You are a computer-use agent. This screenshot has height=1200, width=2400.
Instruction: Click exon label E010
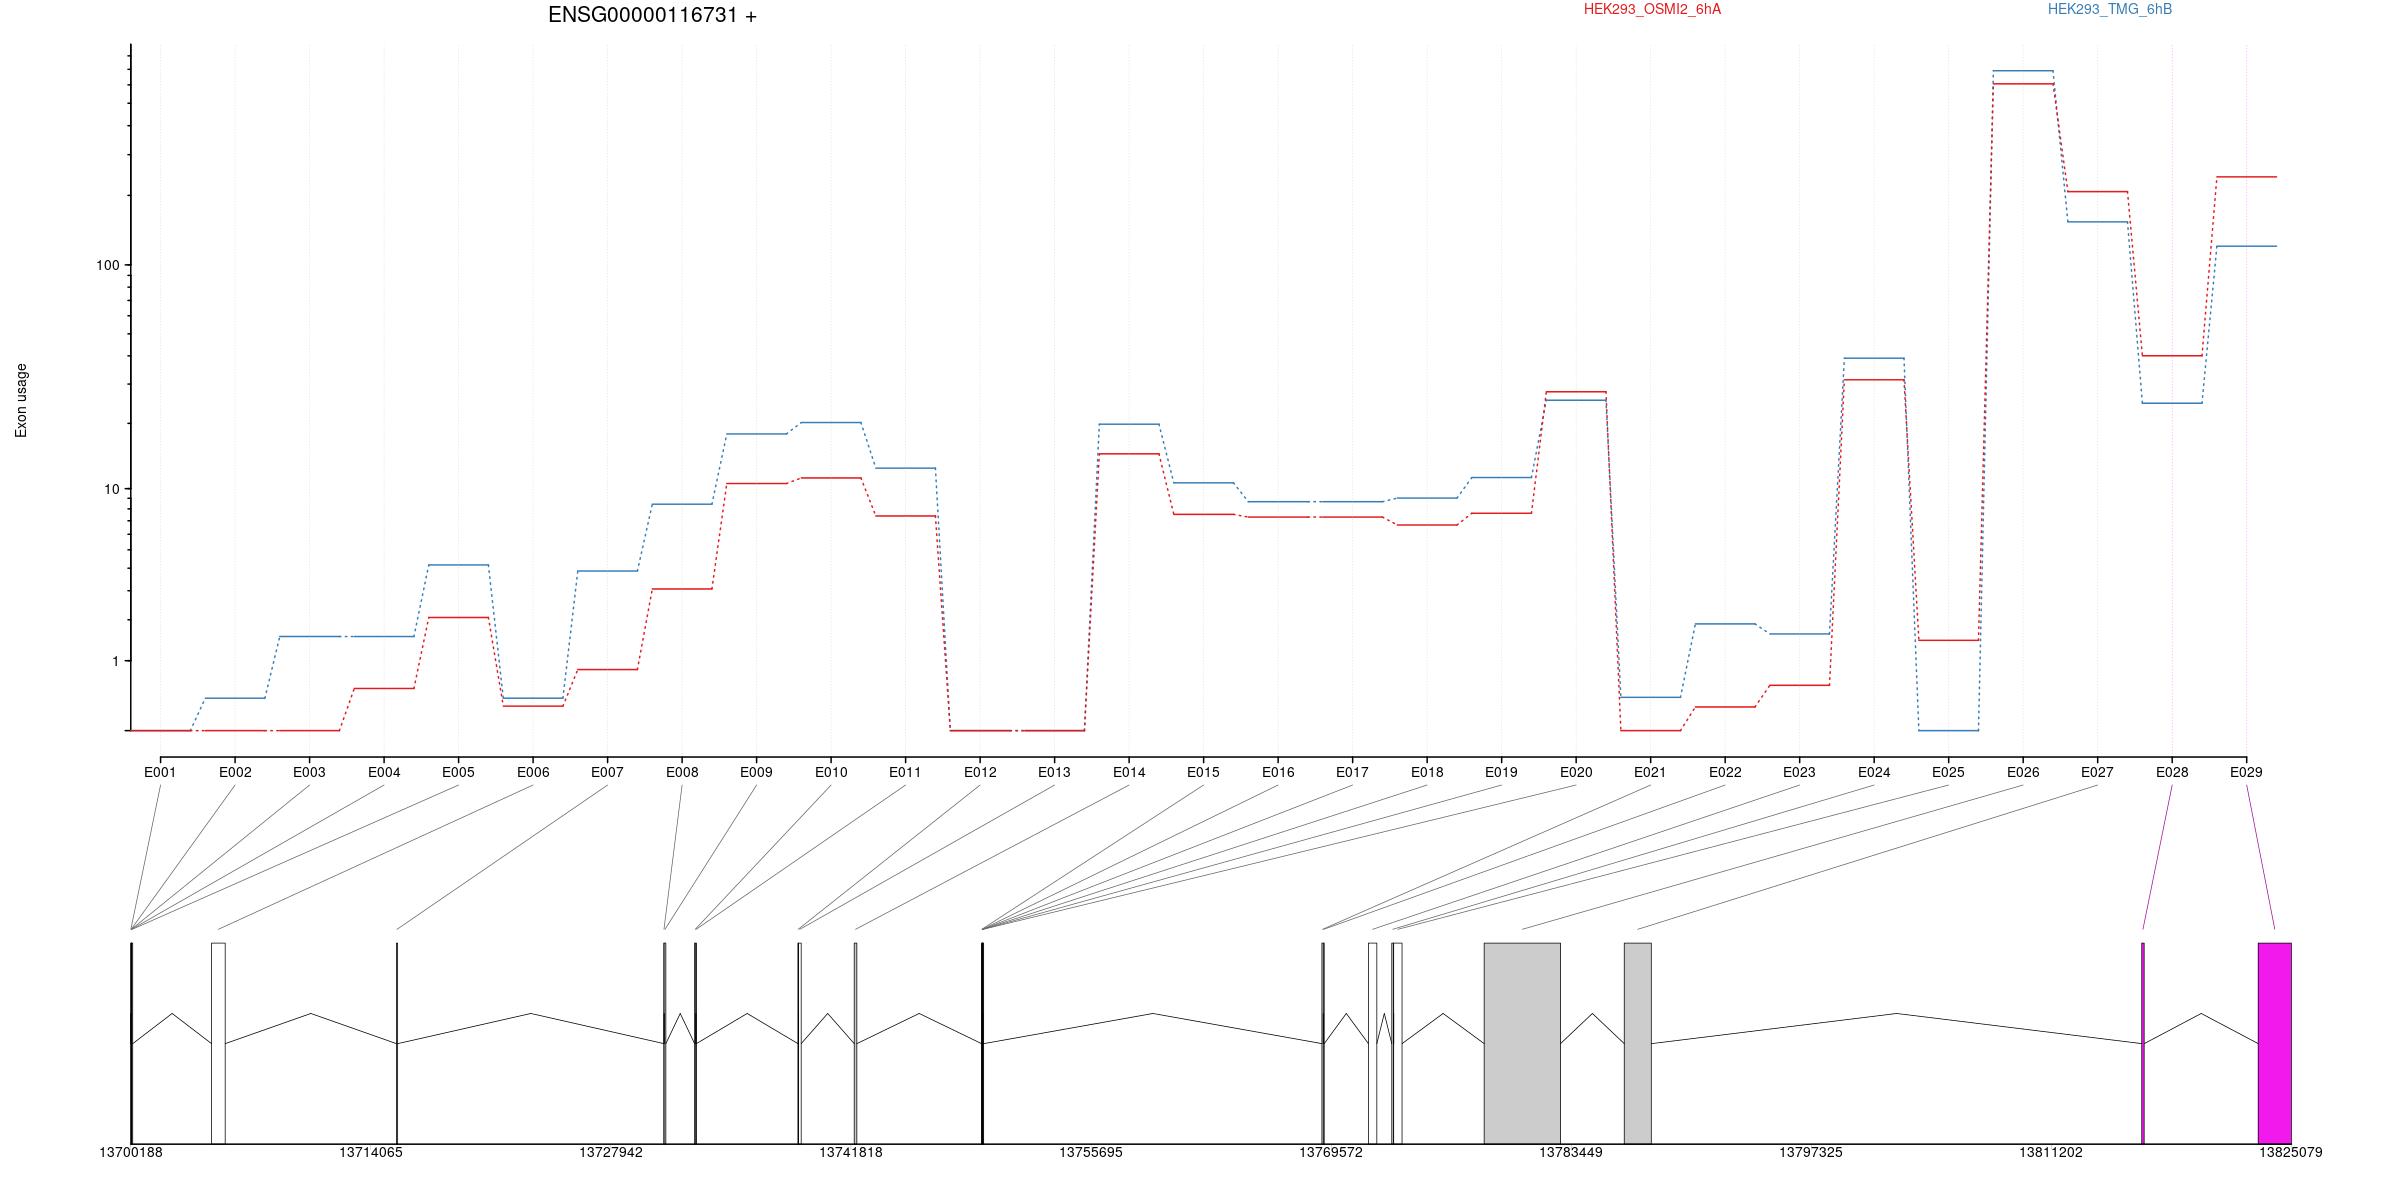(831, 772)
